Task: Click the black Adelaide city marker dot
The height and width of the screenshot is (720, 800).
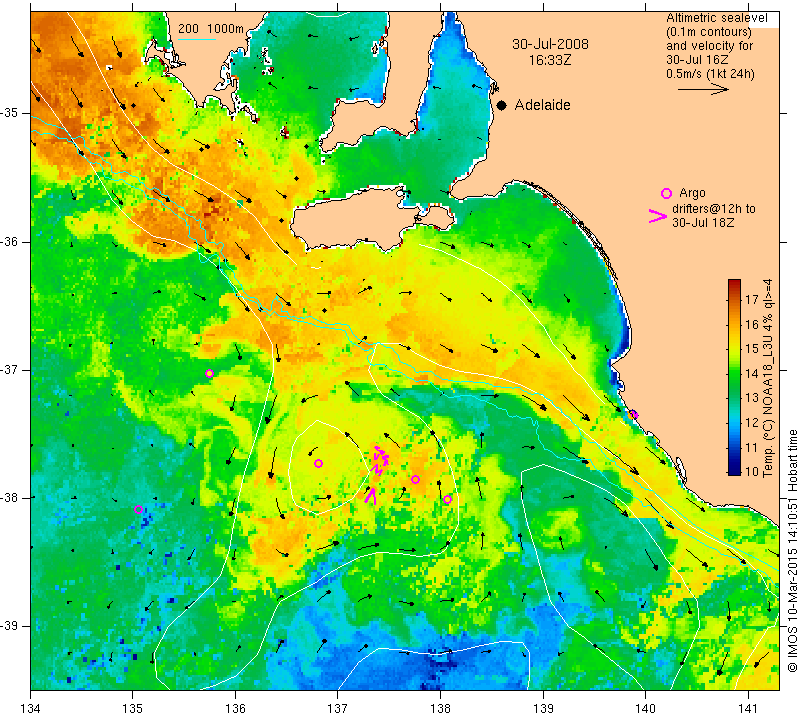Action: pos(502,105)
